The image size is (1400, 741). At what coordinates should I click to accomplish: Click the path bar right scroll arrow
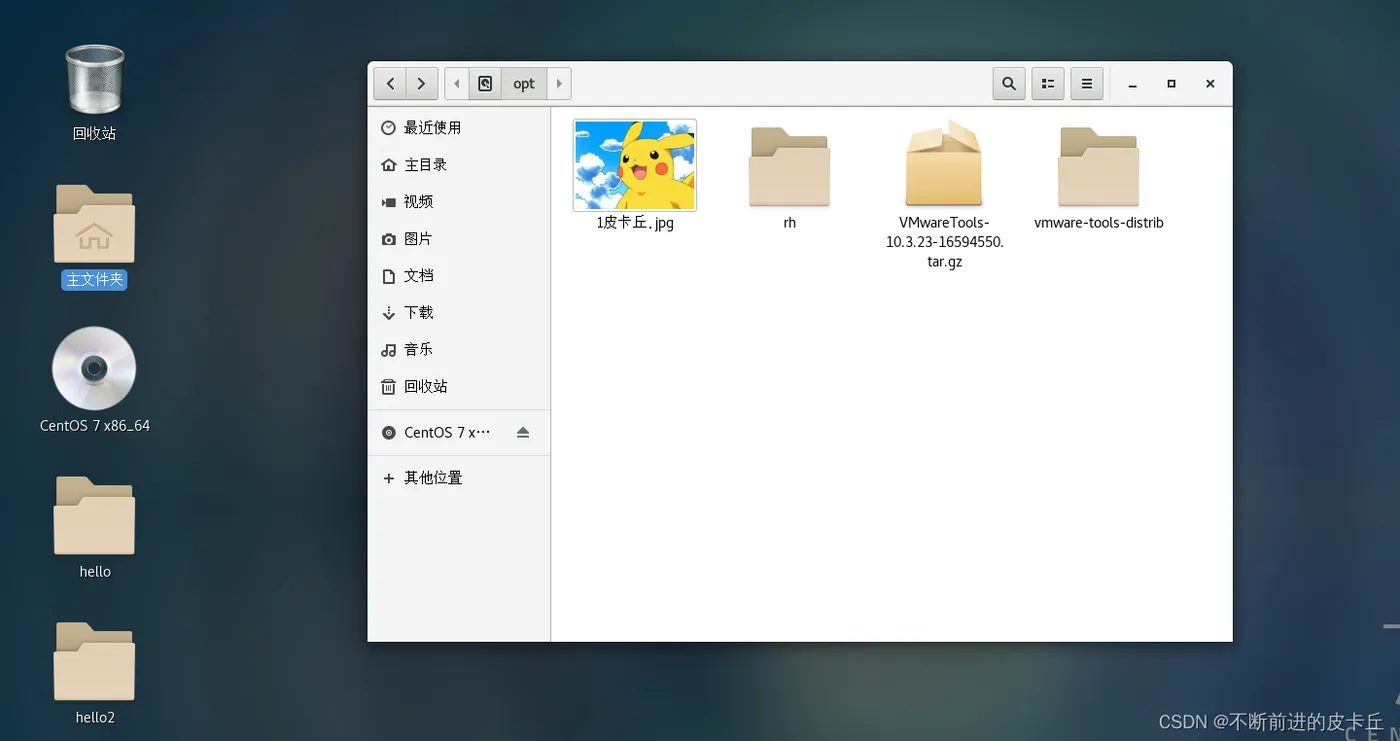click(559, 84)
